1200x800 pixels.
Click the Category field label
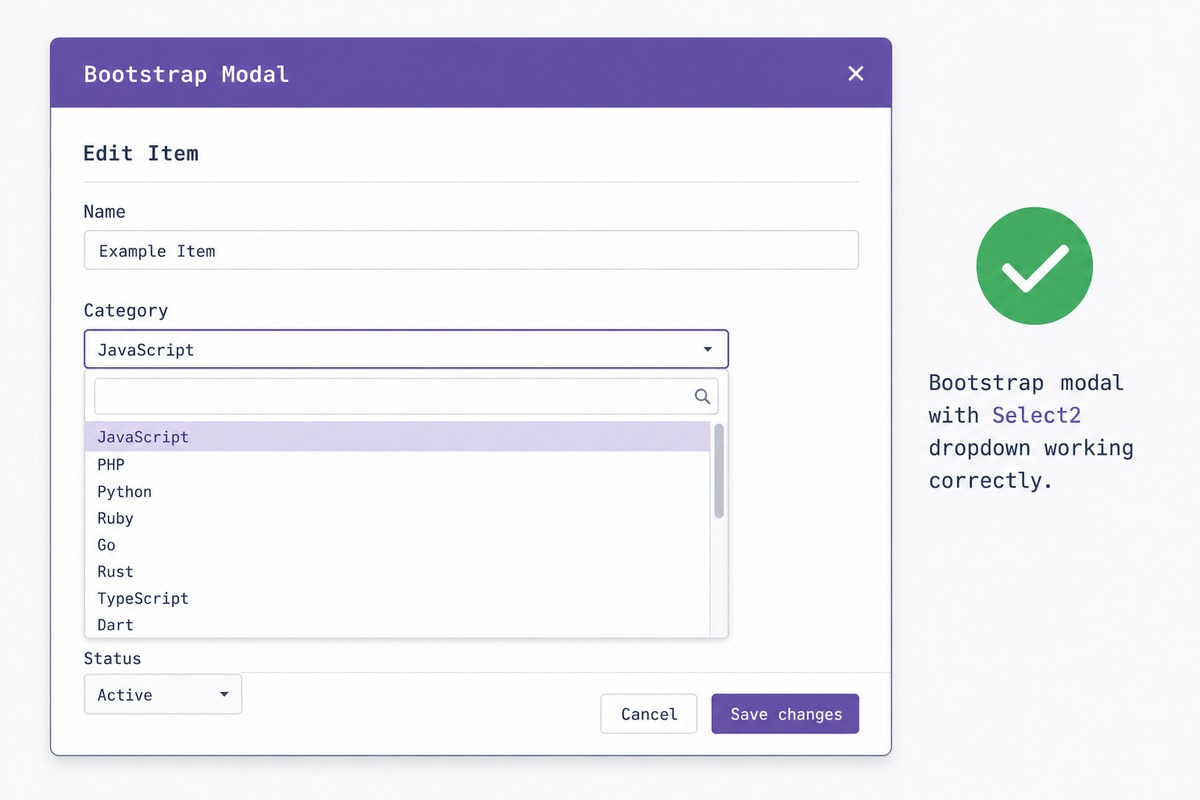[126, 311]
